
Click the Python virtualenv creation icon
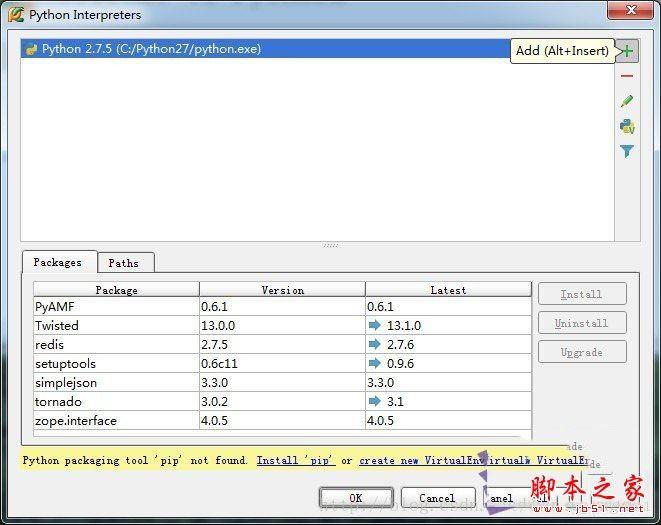[627, 126]
